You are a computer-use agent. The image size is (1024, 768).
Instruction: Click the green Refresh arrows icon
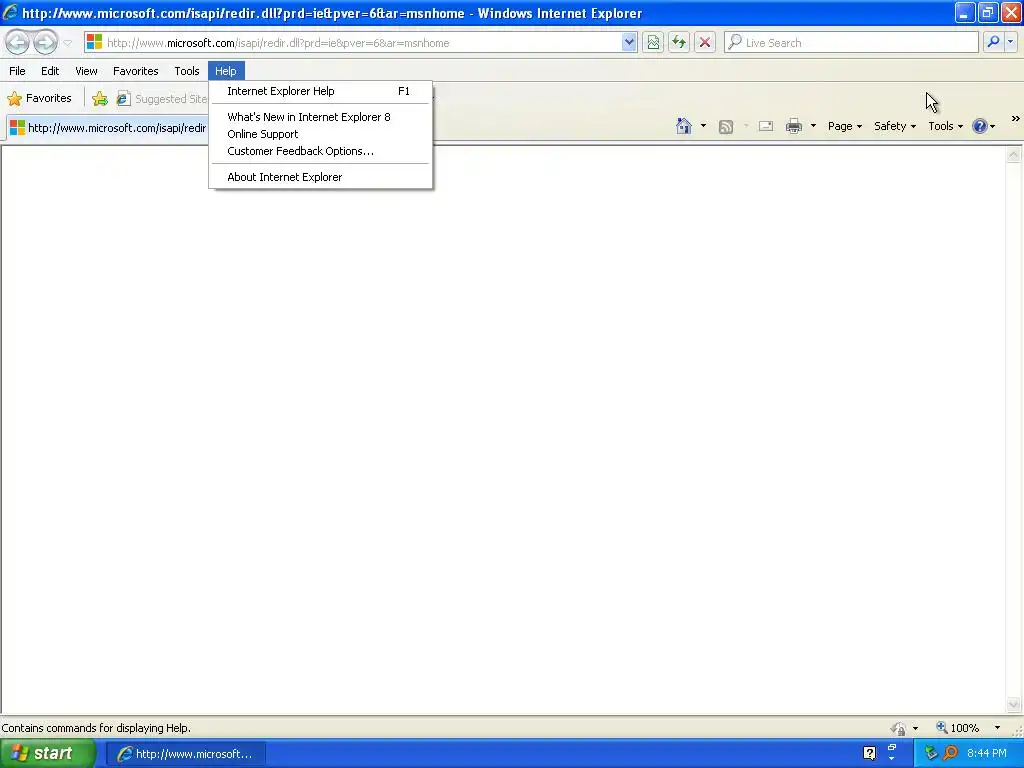point(679,42)
